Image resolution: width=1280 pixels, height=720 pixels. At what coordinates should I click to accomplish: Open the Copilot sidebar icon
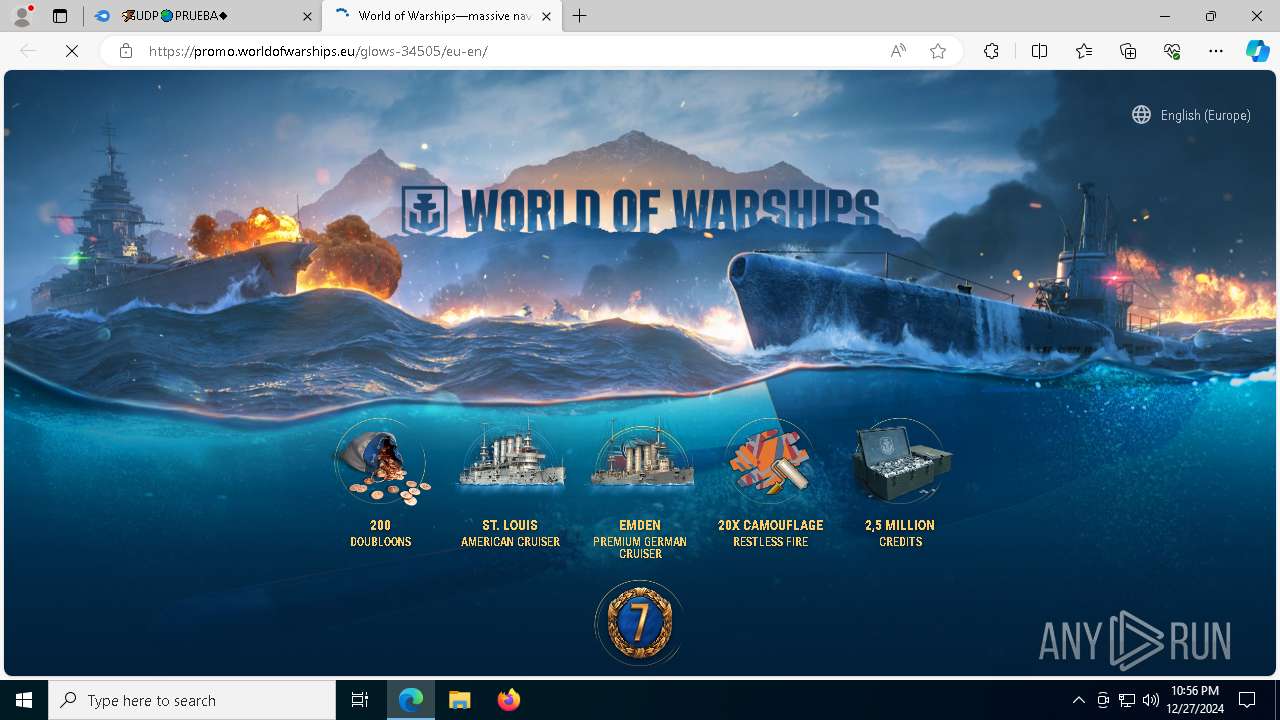click(x=1257, y=51)
